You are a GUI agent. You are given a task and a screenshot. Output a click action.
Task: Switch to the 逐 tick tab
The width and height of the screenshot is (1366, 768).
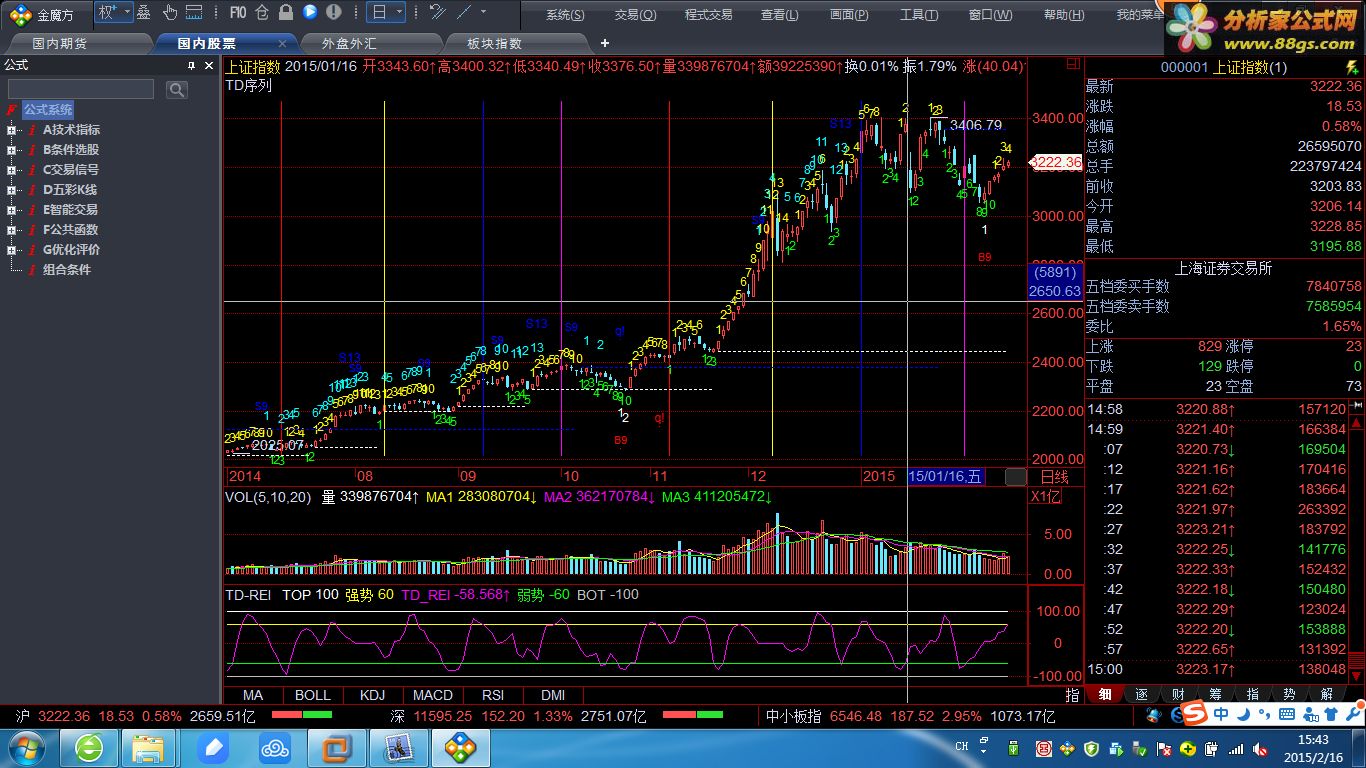1141,695
